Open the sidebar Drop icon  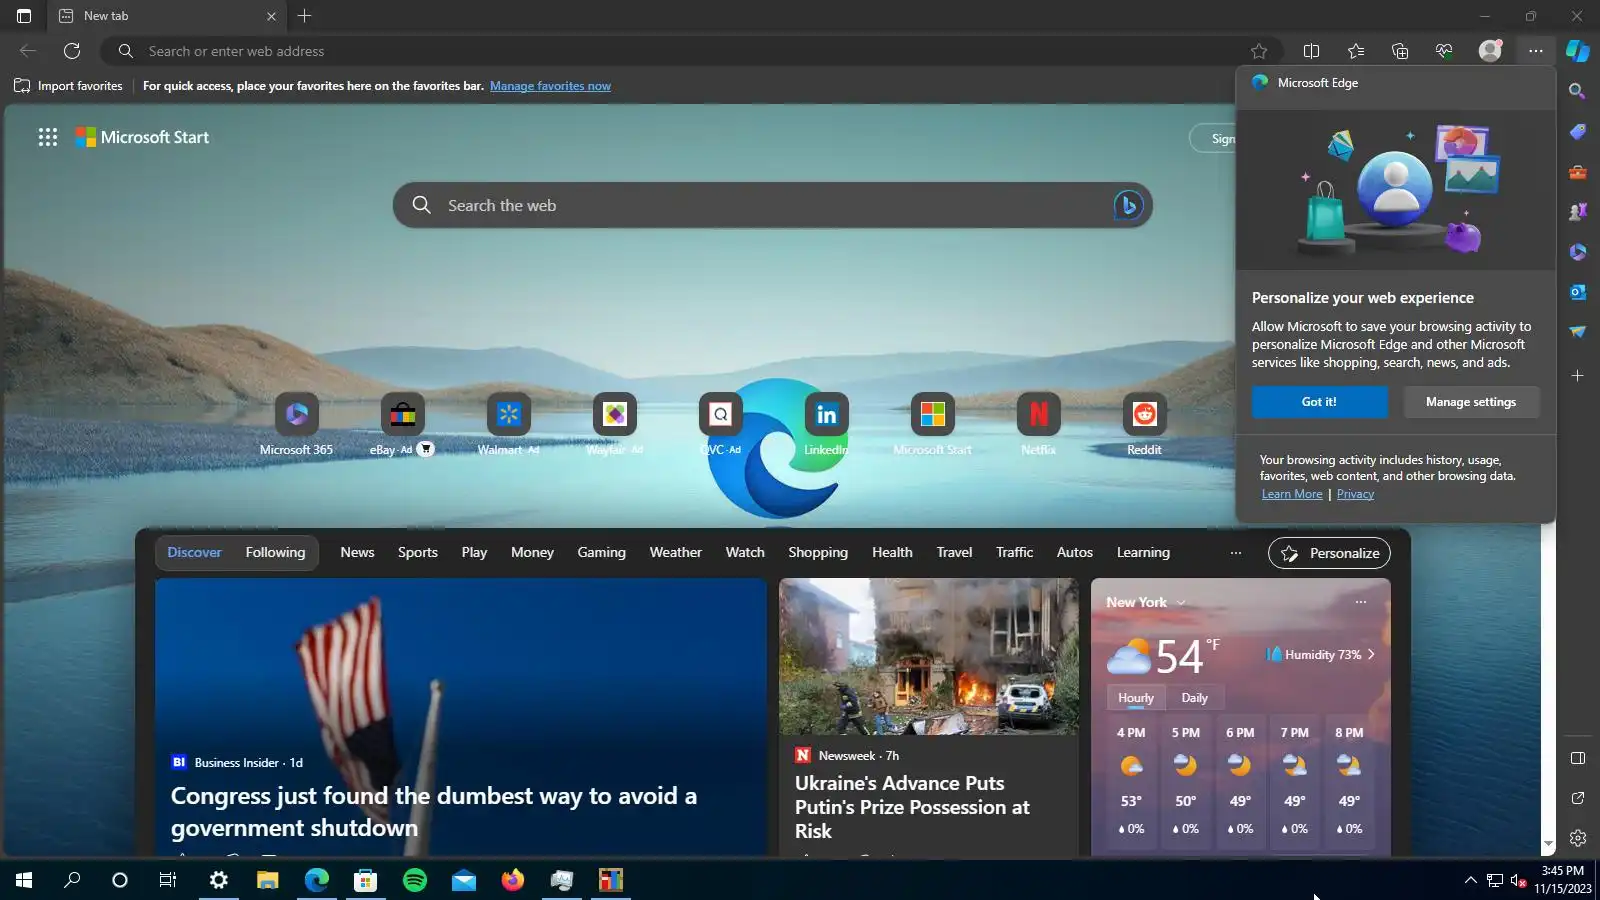click(1578, 332)
